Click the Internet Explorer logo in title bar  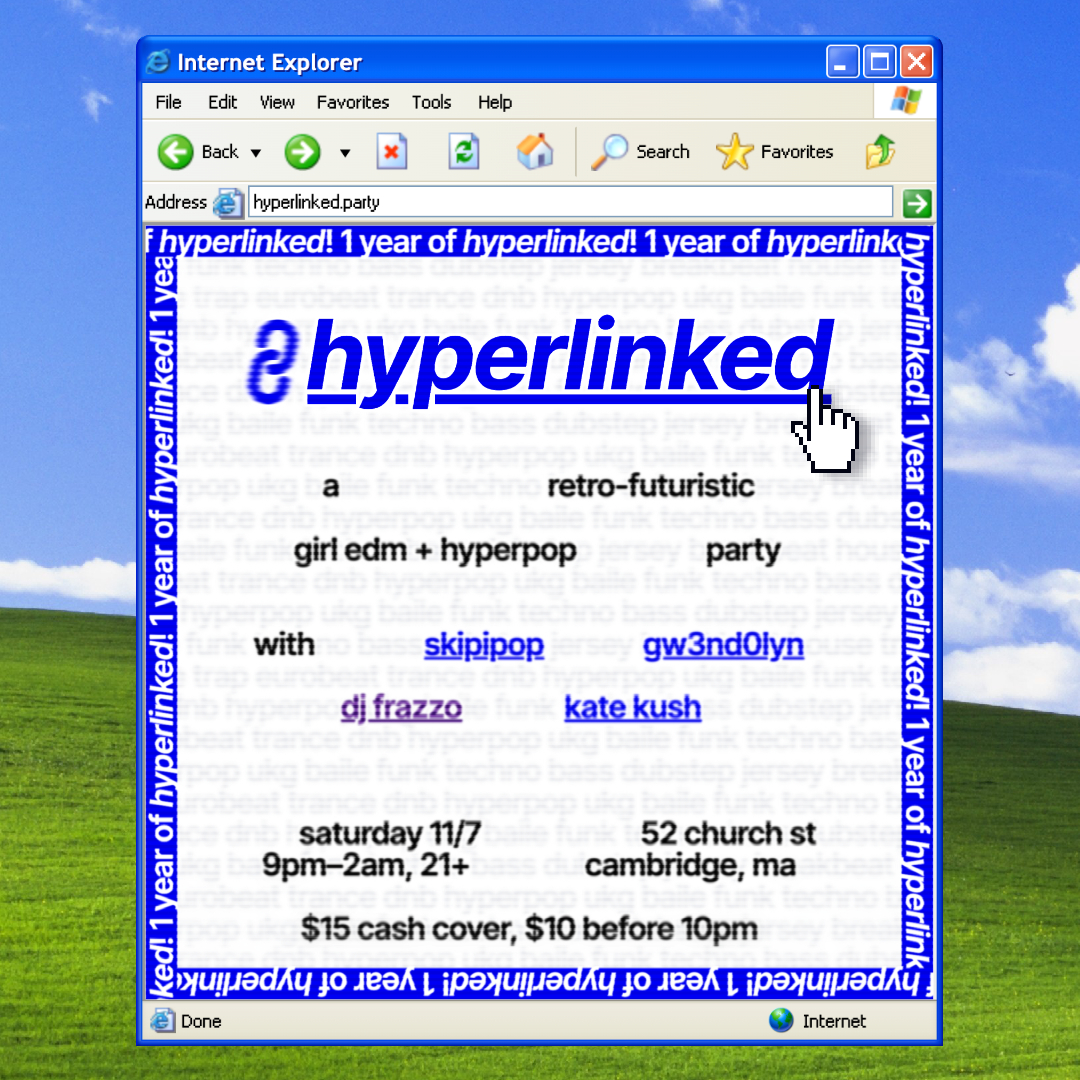(158, 62)
